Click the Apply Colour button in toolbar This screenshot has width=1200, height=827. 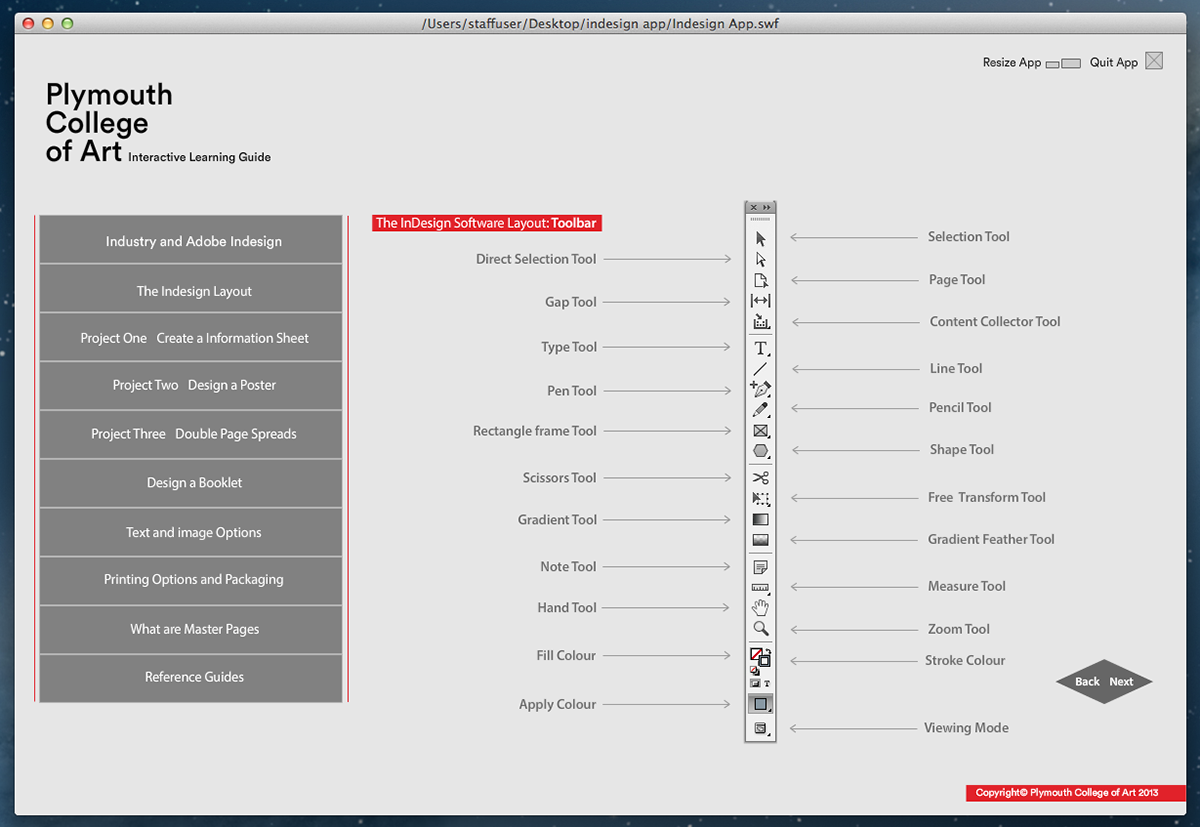tap(761, 704)
